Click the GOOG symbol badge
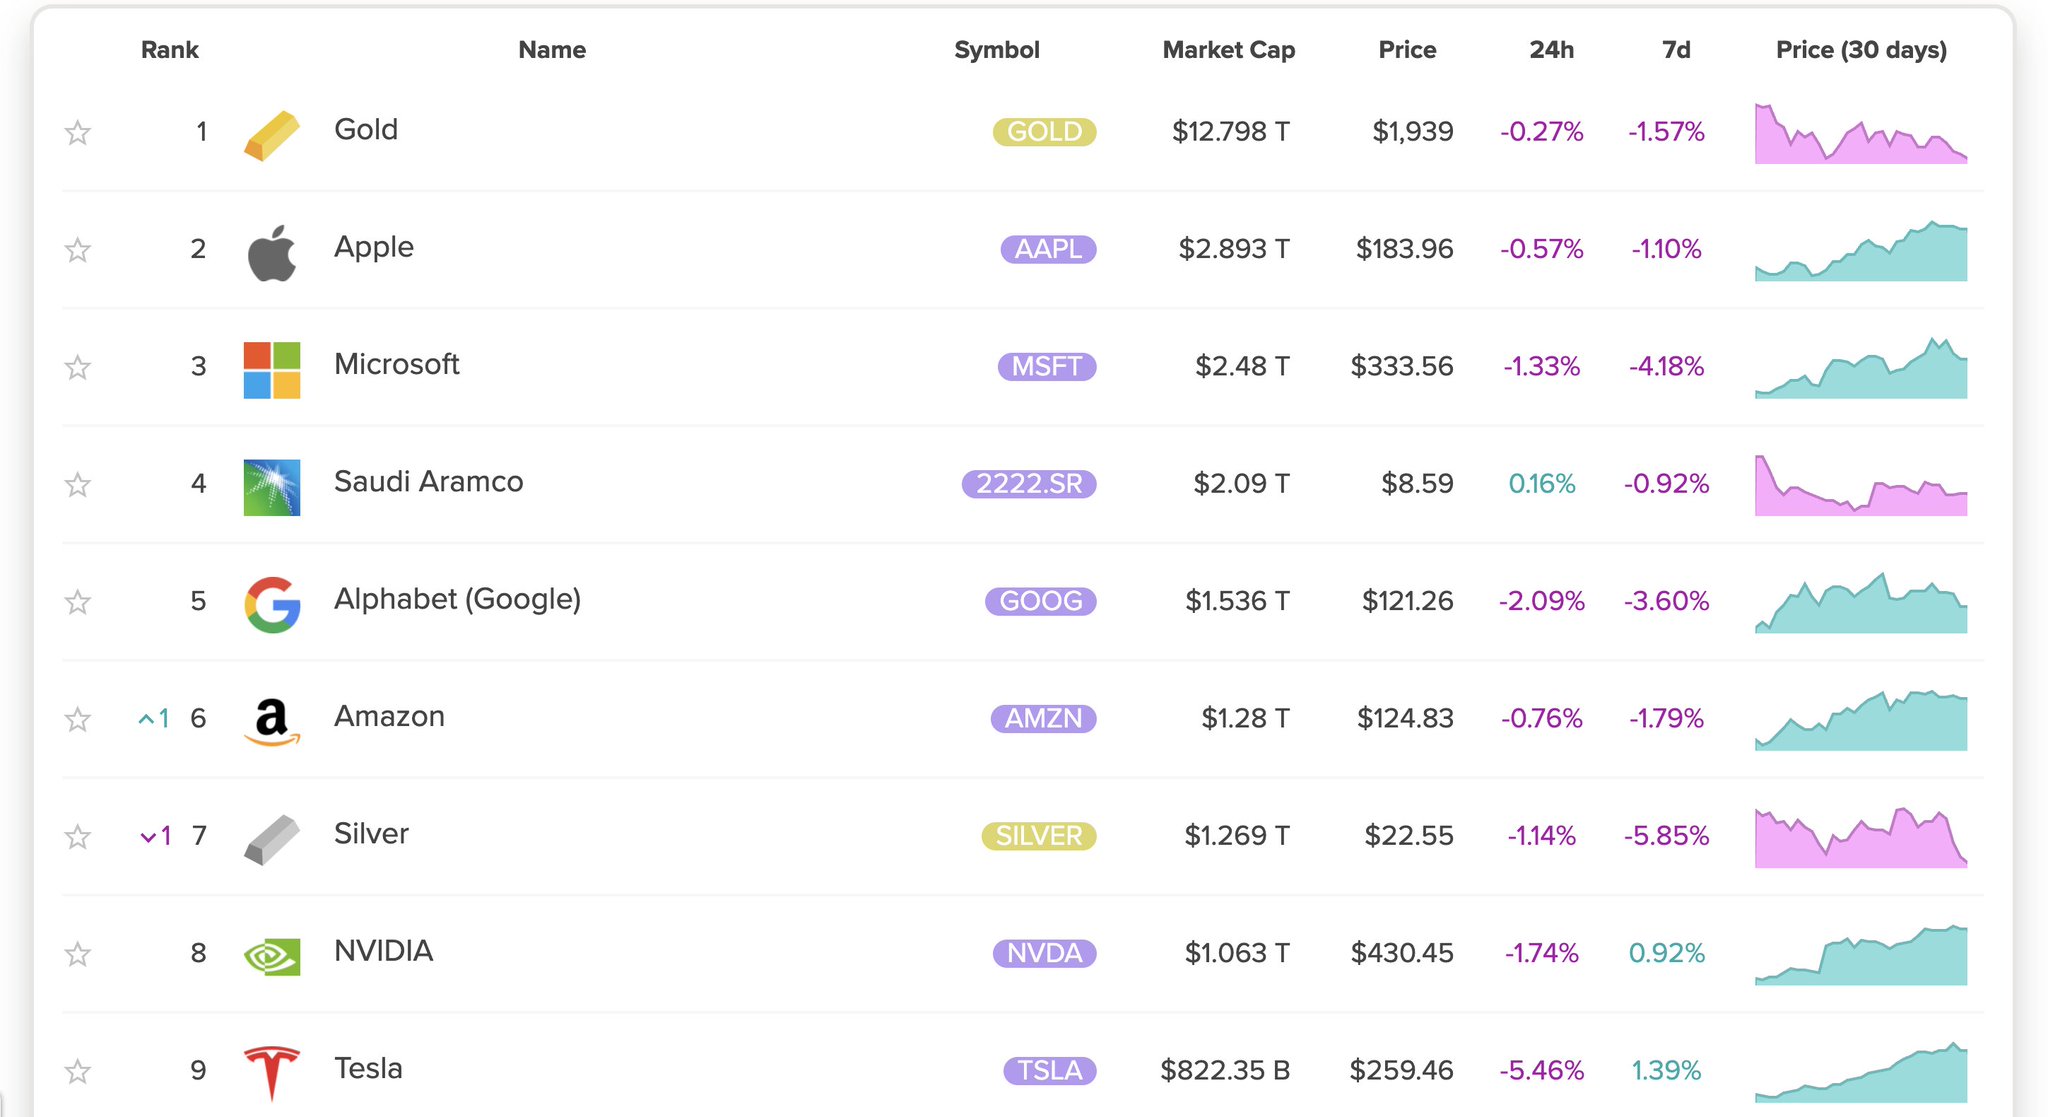2048x1117 pixels. point(1041,601)
